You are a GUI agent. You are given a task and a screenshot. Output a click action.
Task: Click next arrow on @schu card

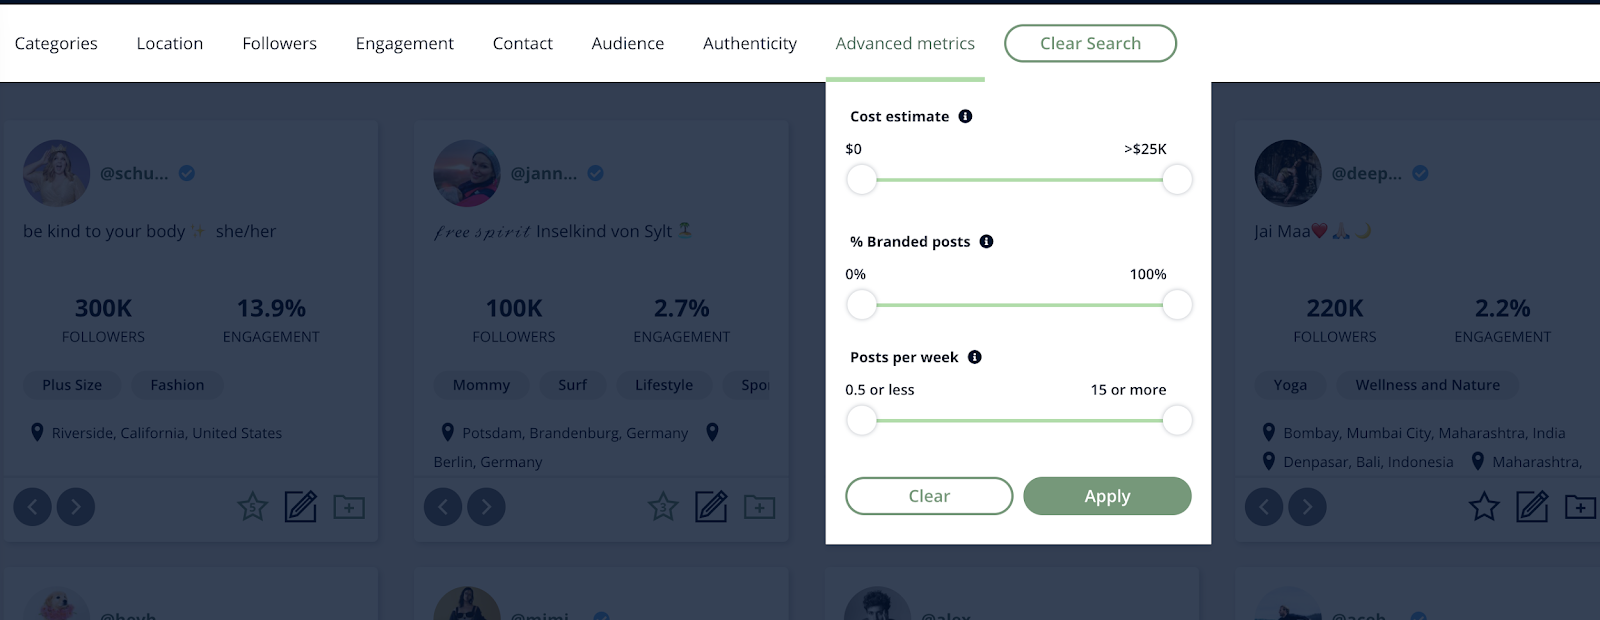76,507
